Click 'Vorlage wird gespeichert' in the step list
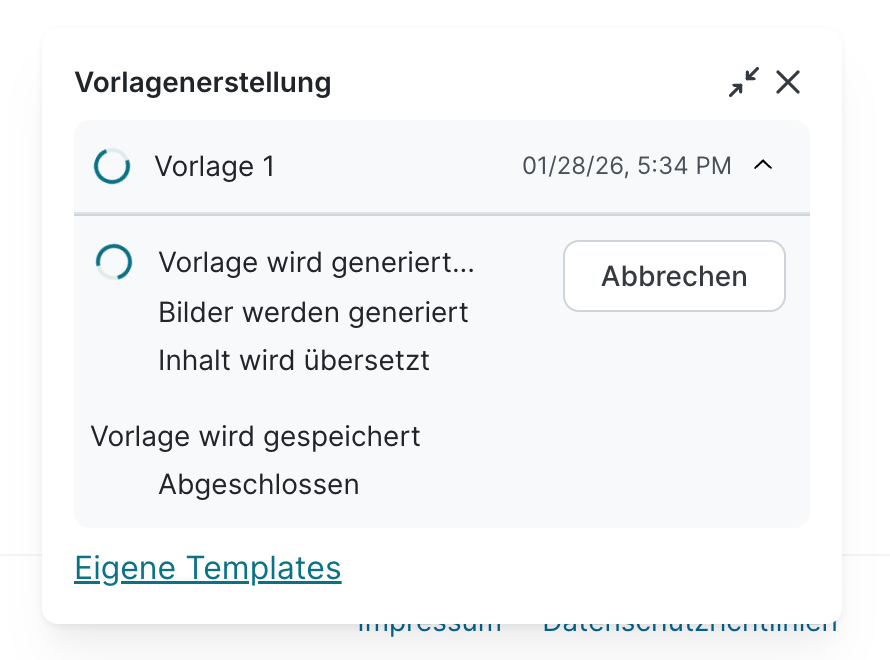 click(x=255, y=436)
